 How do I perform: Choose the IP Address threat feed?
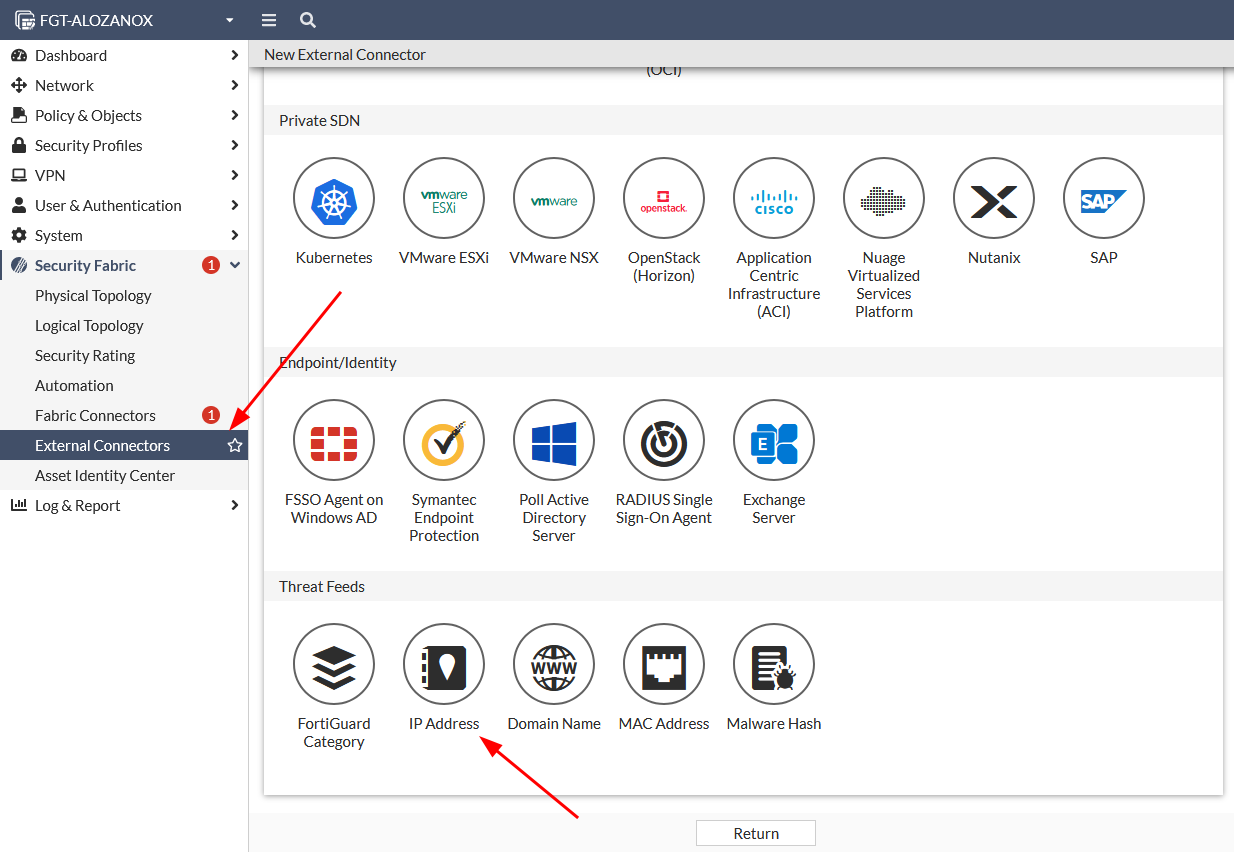point(443,665)
